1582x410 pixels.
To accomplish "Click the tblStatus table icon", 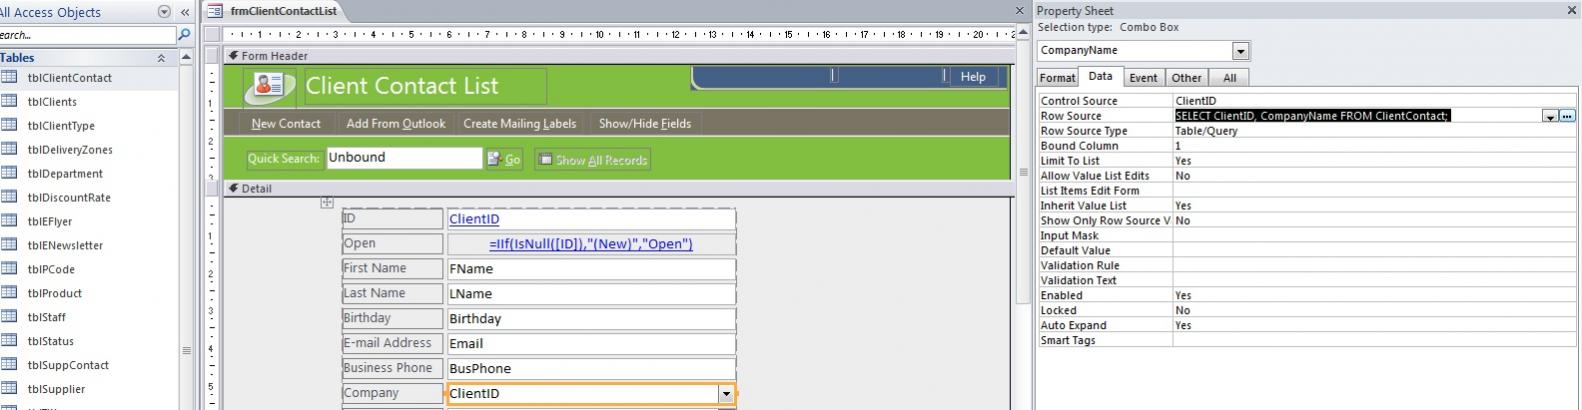I will pos(9,341).
